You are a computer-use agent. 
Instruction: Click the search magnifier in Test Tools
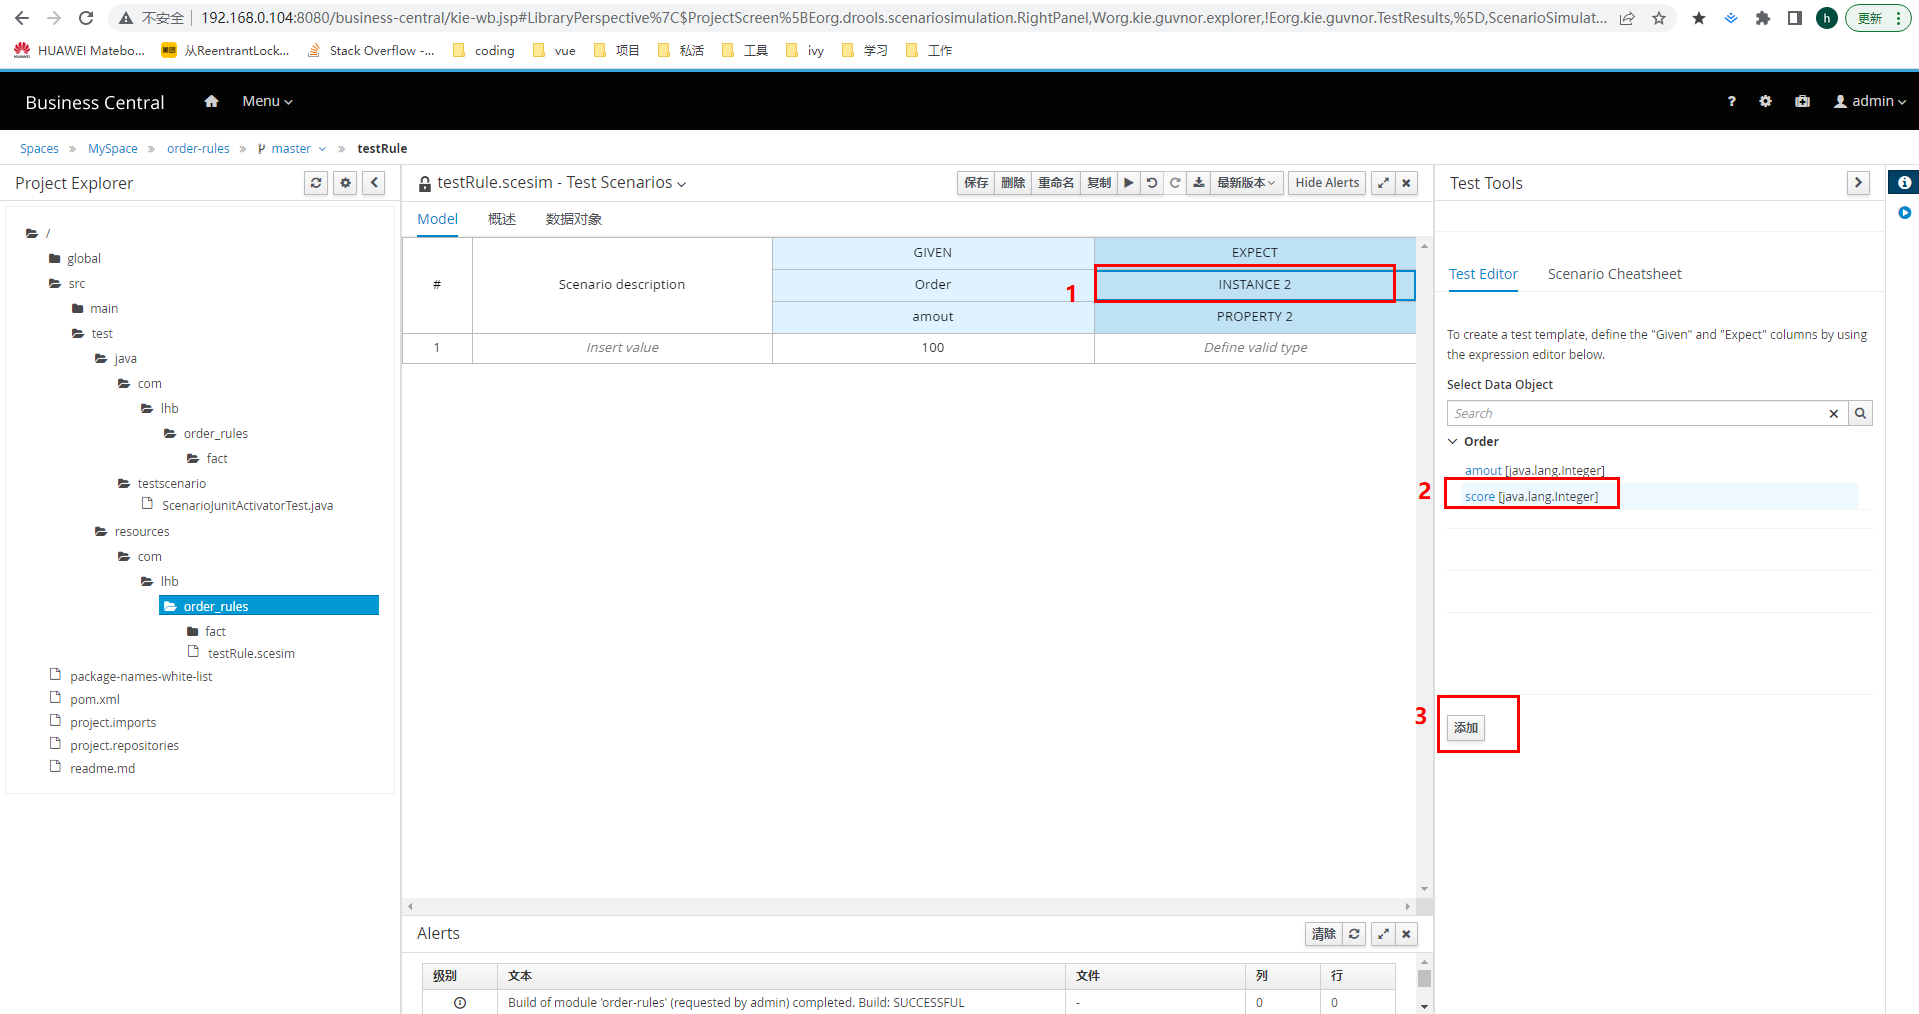[1860, 413]
